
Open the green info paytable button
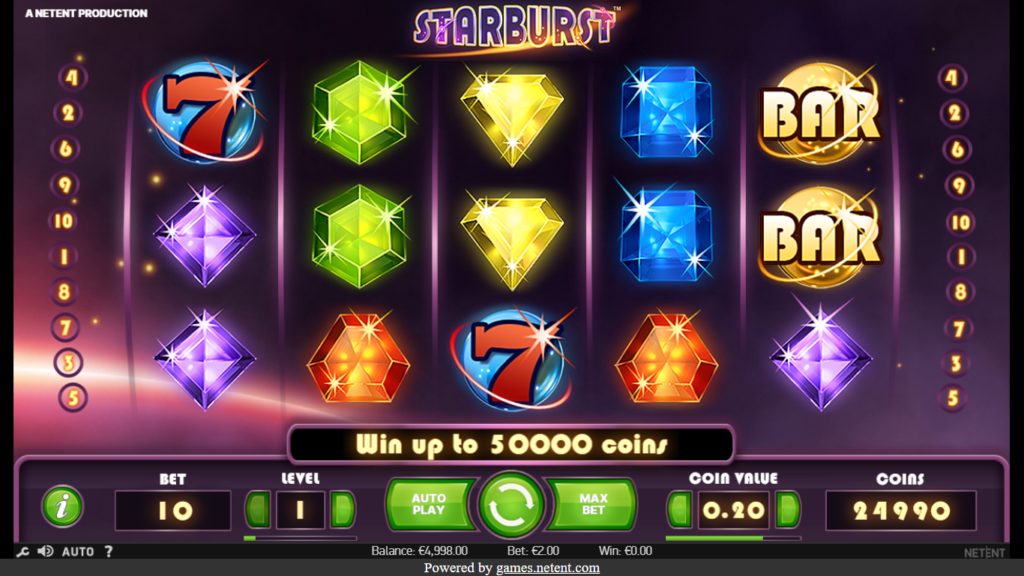pyautogui.click(x=62, y=506)
